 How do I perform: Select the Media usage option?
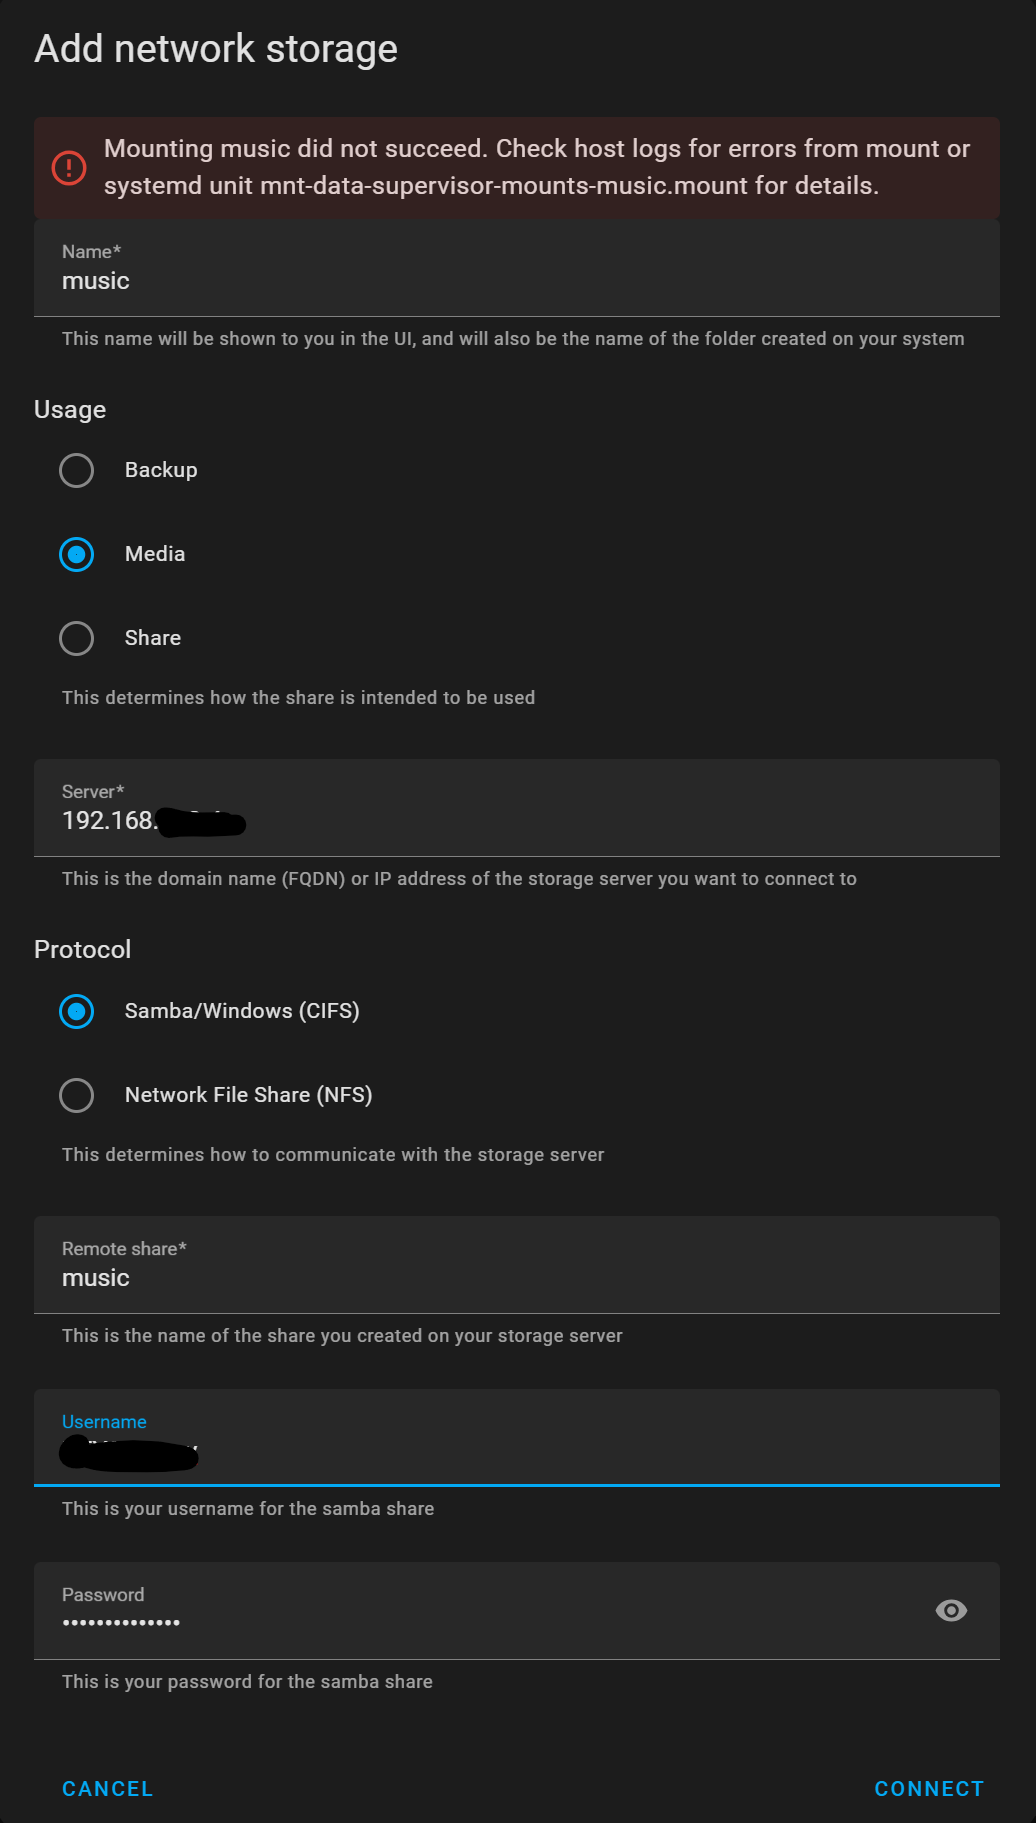coord(76,554)
